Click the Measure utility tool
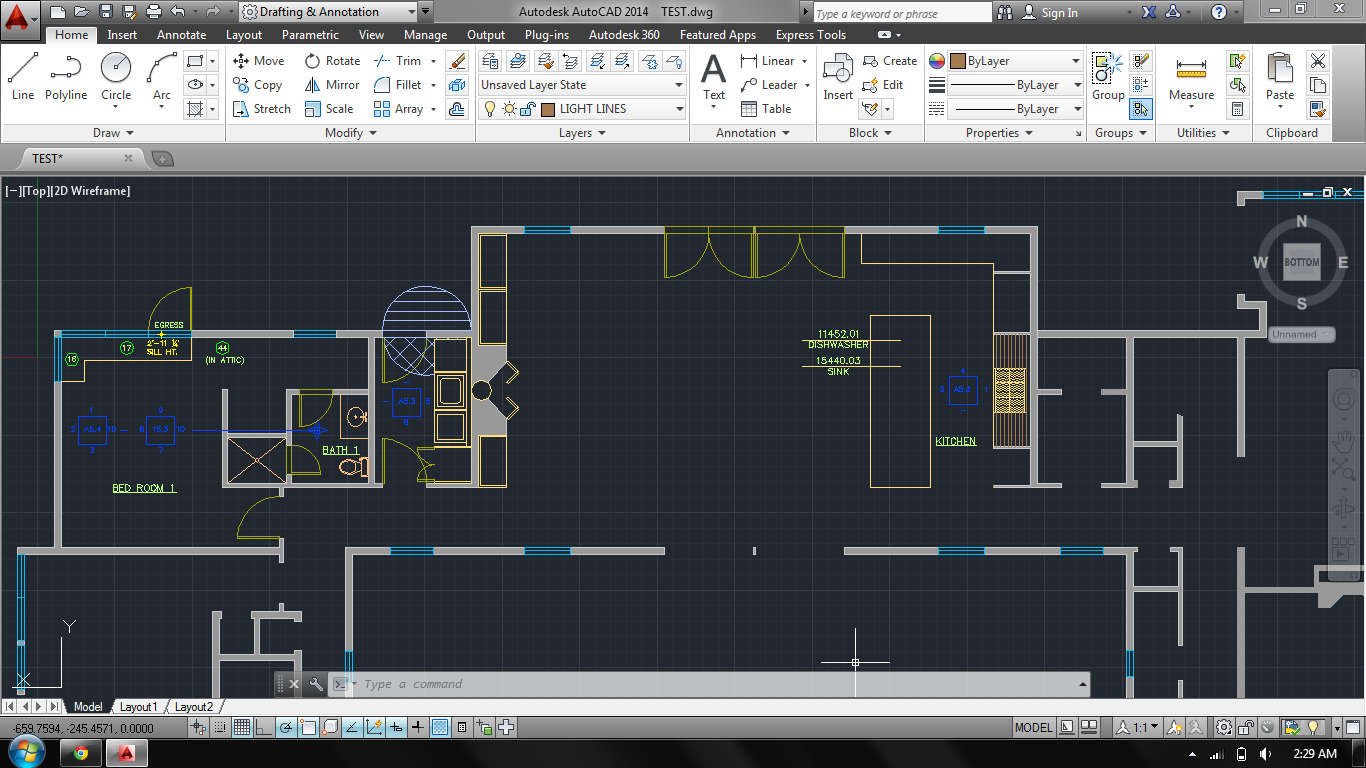The height and width of the screenshot is (768, 1366). point(1191,77)
